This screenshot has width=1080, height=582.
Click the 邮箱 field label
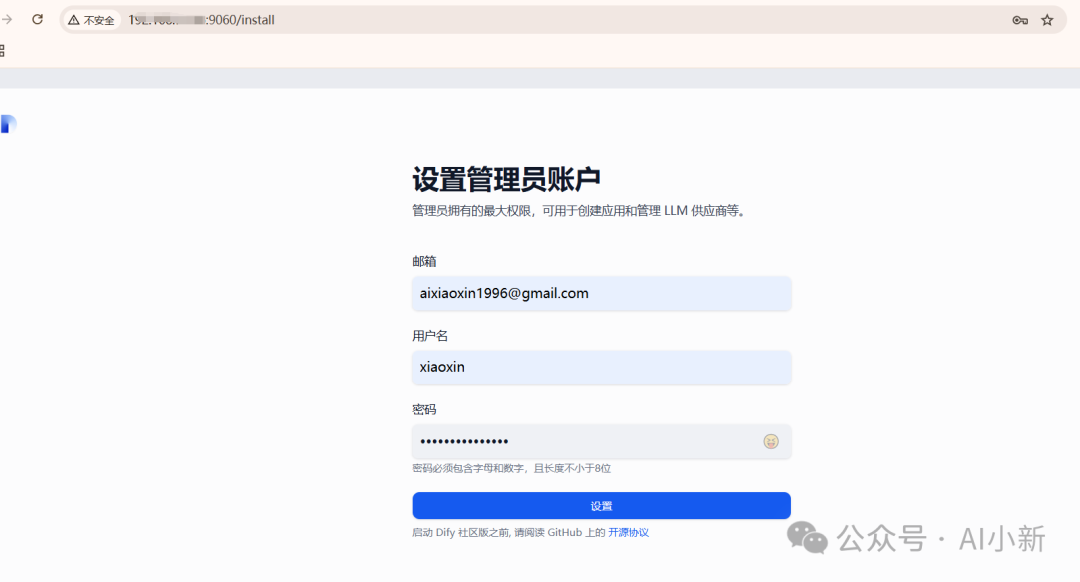424,261
